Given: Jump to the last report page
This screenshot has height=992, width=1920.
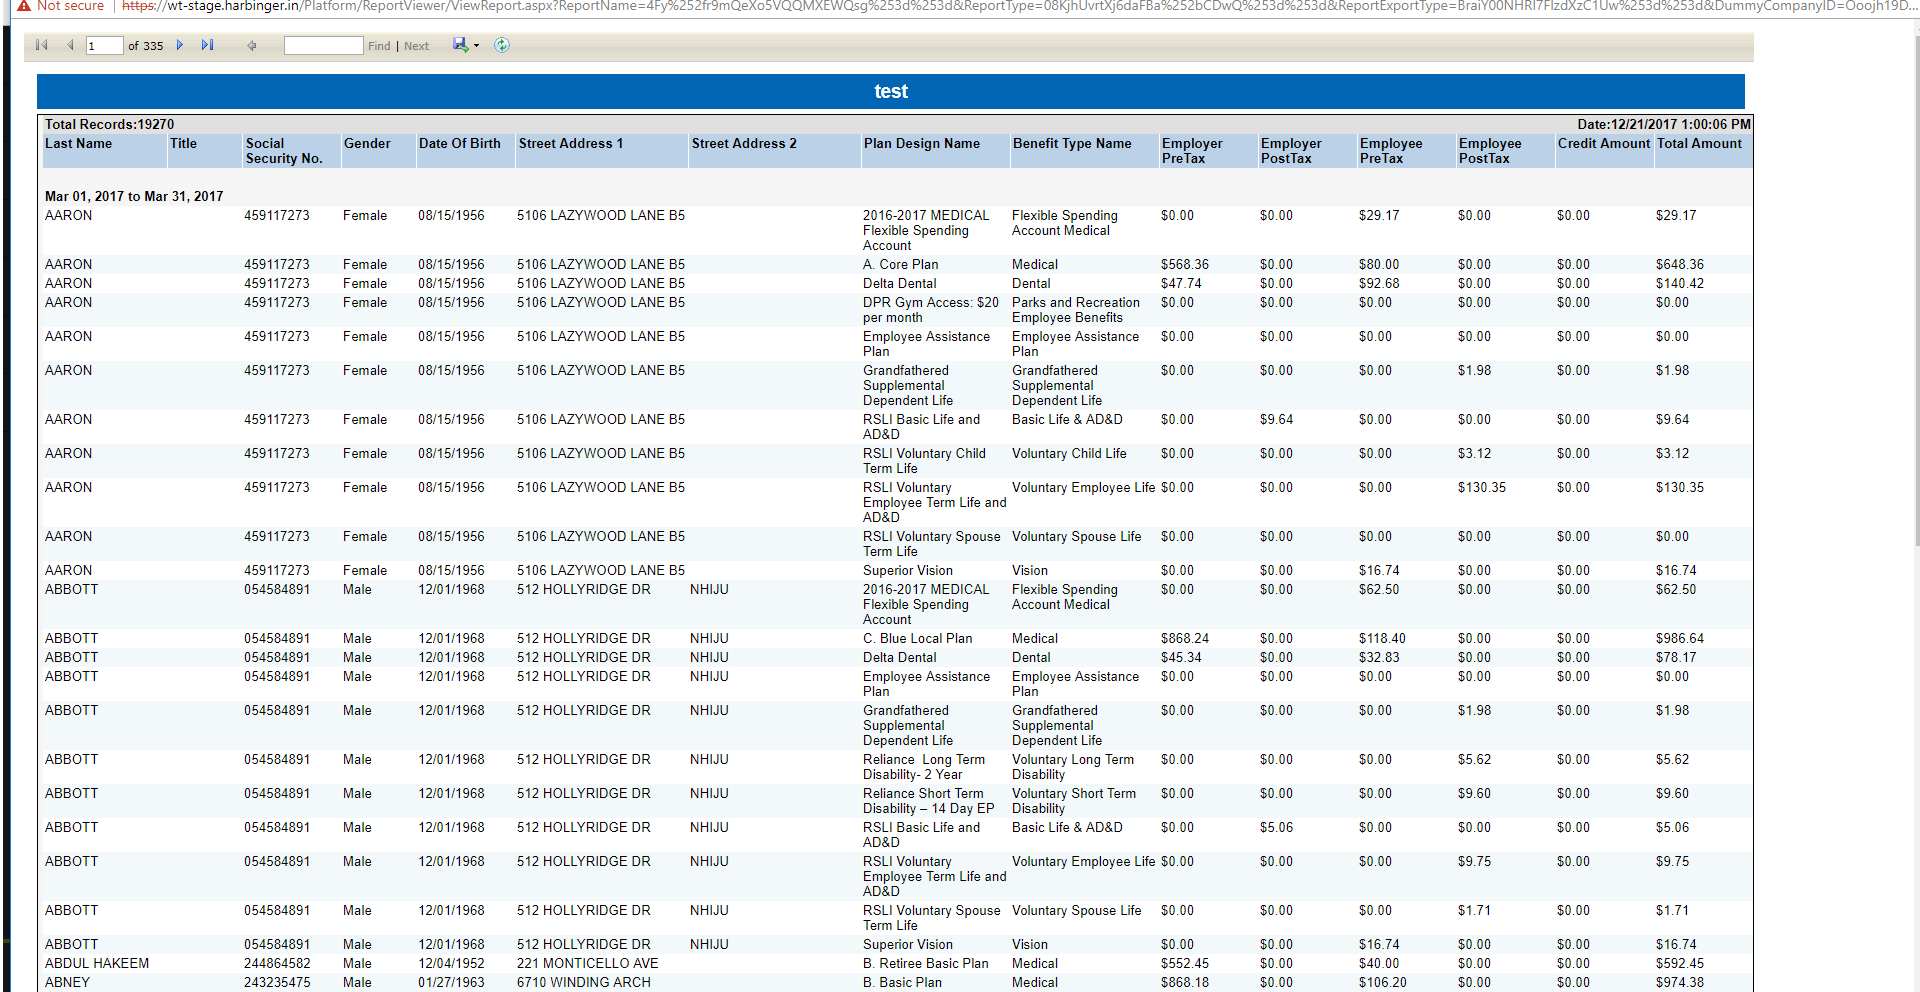Looking at the screenshot, I should 207,45.
